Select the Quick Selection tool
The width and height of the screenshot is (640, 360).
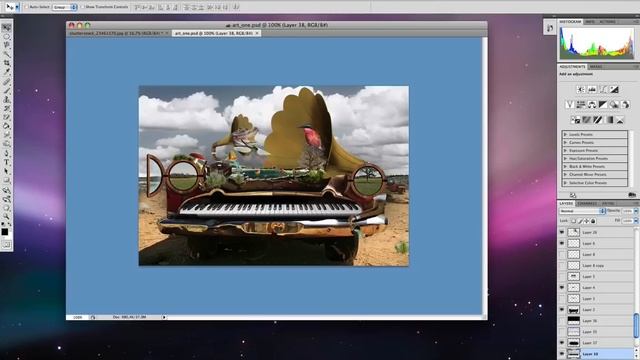[x=7, y=54]
